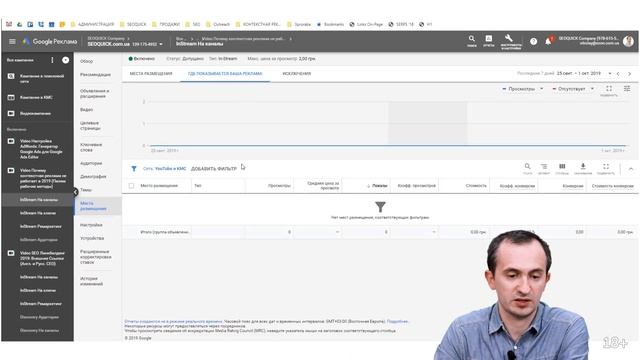The image size is (640, 360).
Task: Open the table Columns icon
Action: coord(562,167)
